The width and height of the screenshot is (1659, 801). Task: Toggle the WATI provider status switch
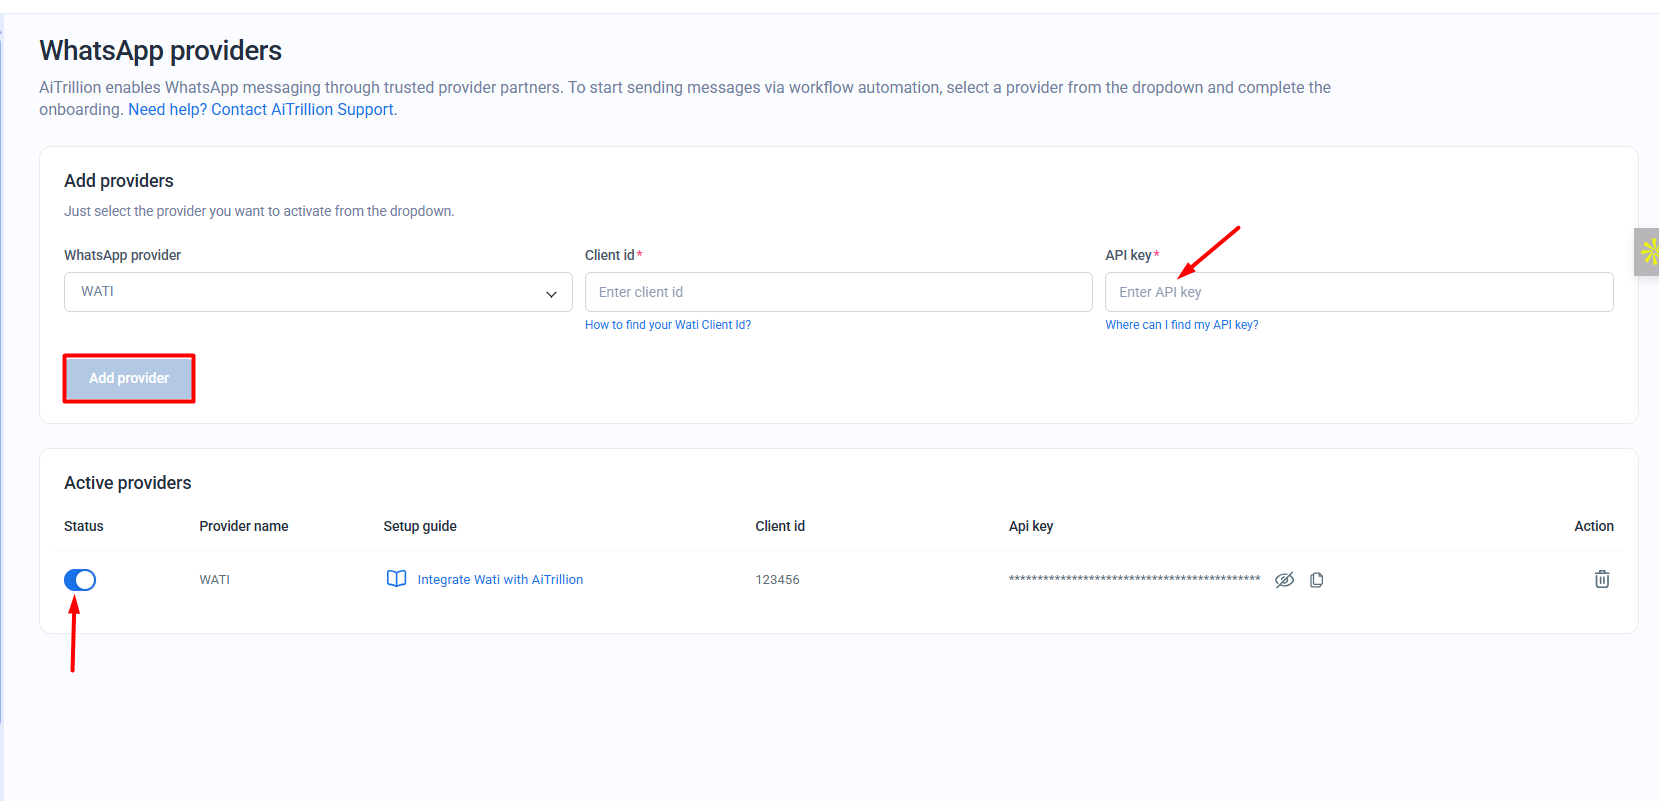80,580
